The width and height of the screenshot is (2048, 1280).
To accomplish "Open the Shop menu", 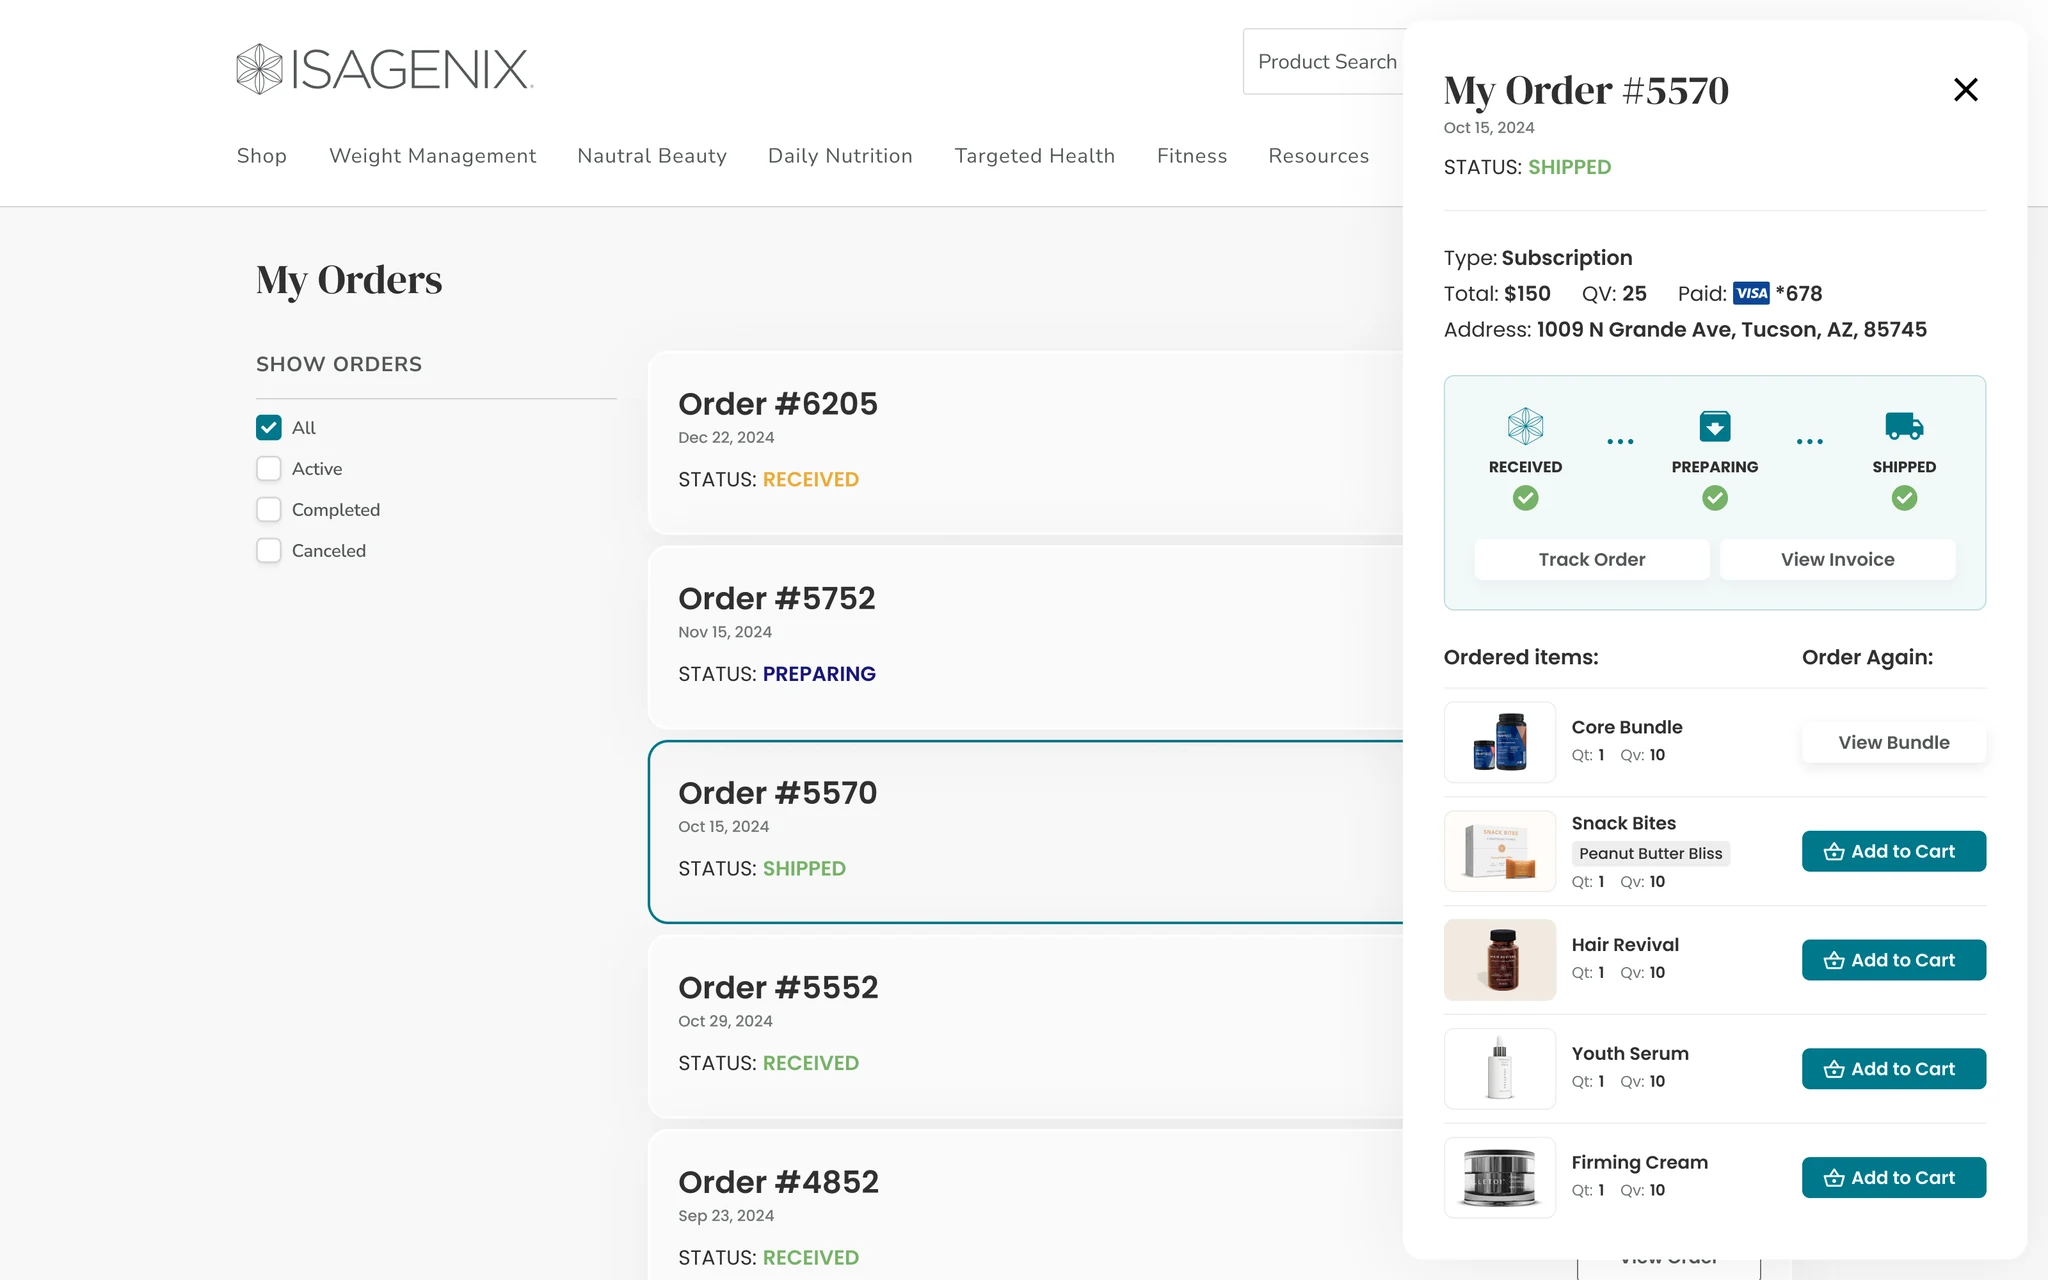I will 262,156.
